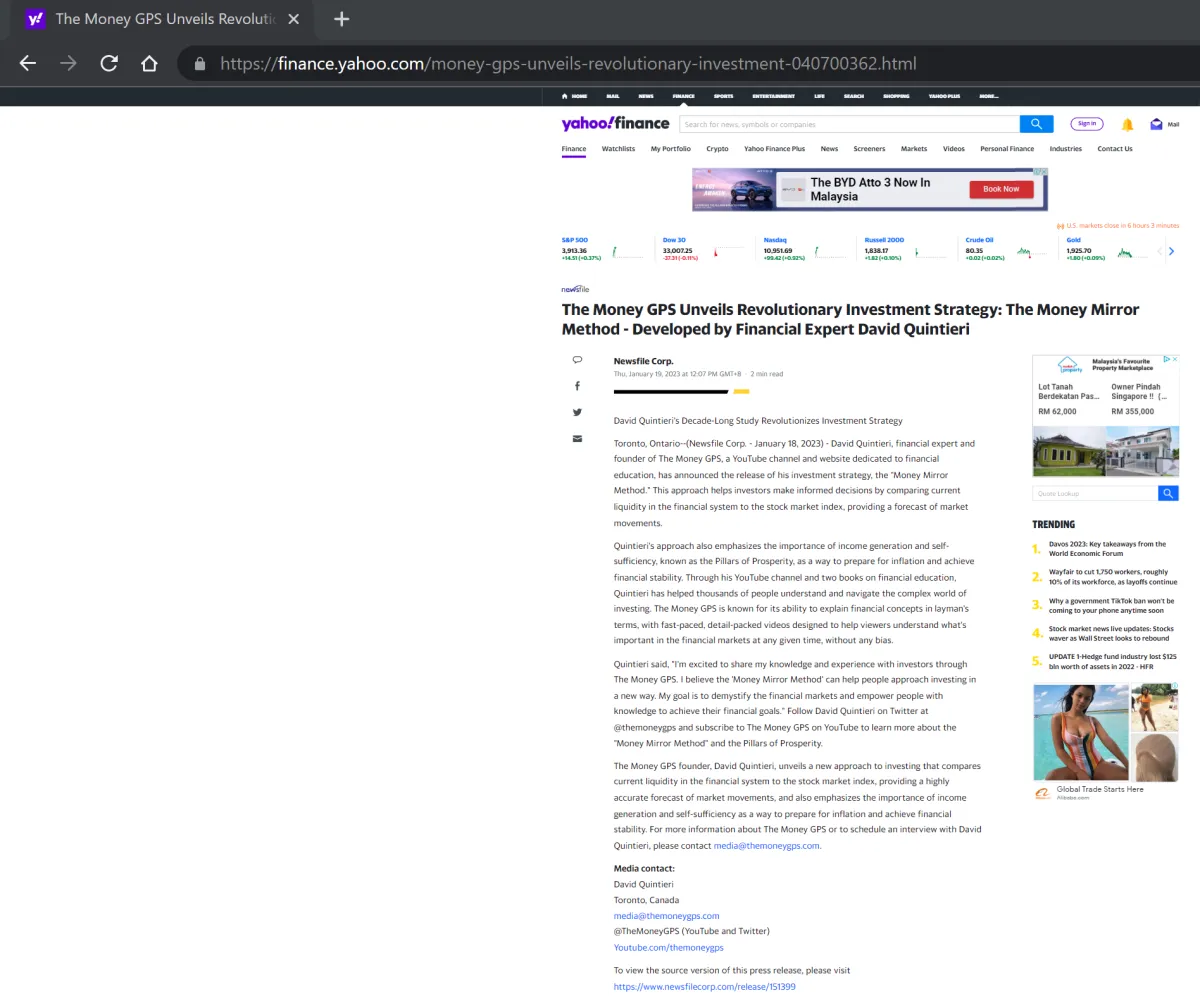
Task: Click the Sign in button
Action: pyautogui.click(x=1086, y=124)
